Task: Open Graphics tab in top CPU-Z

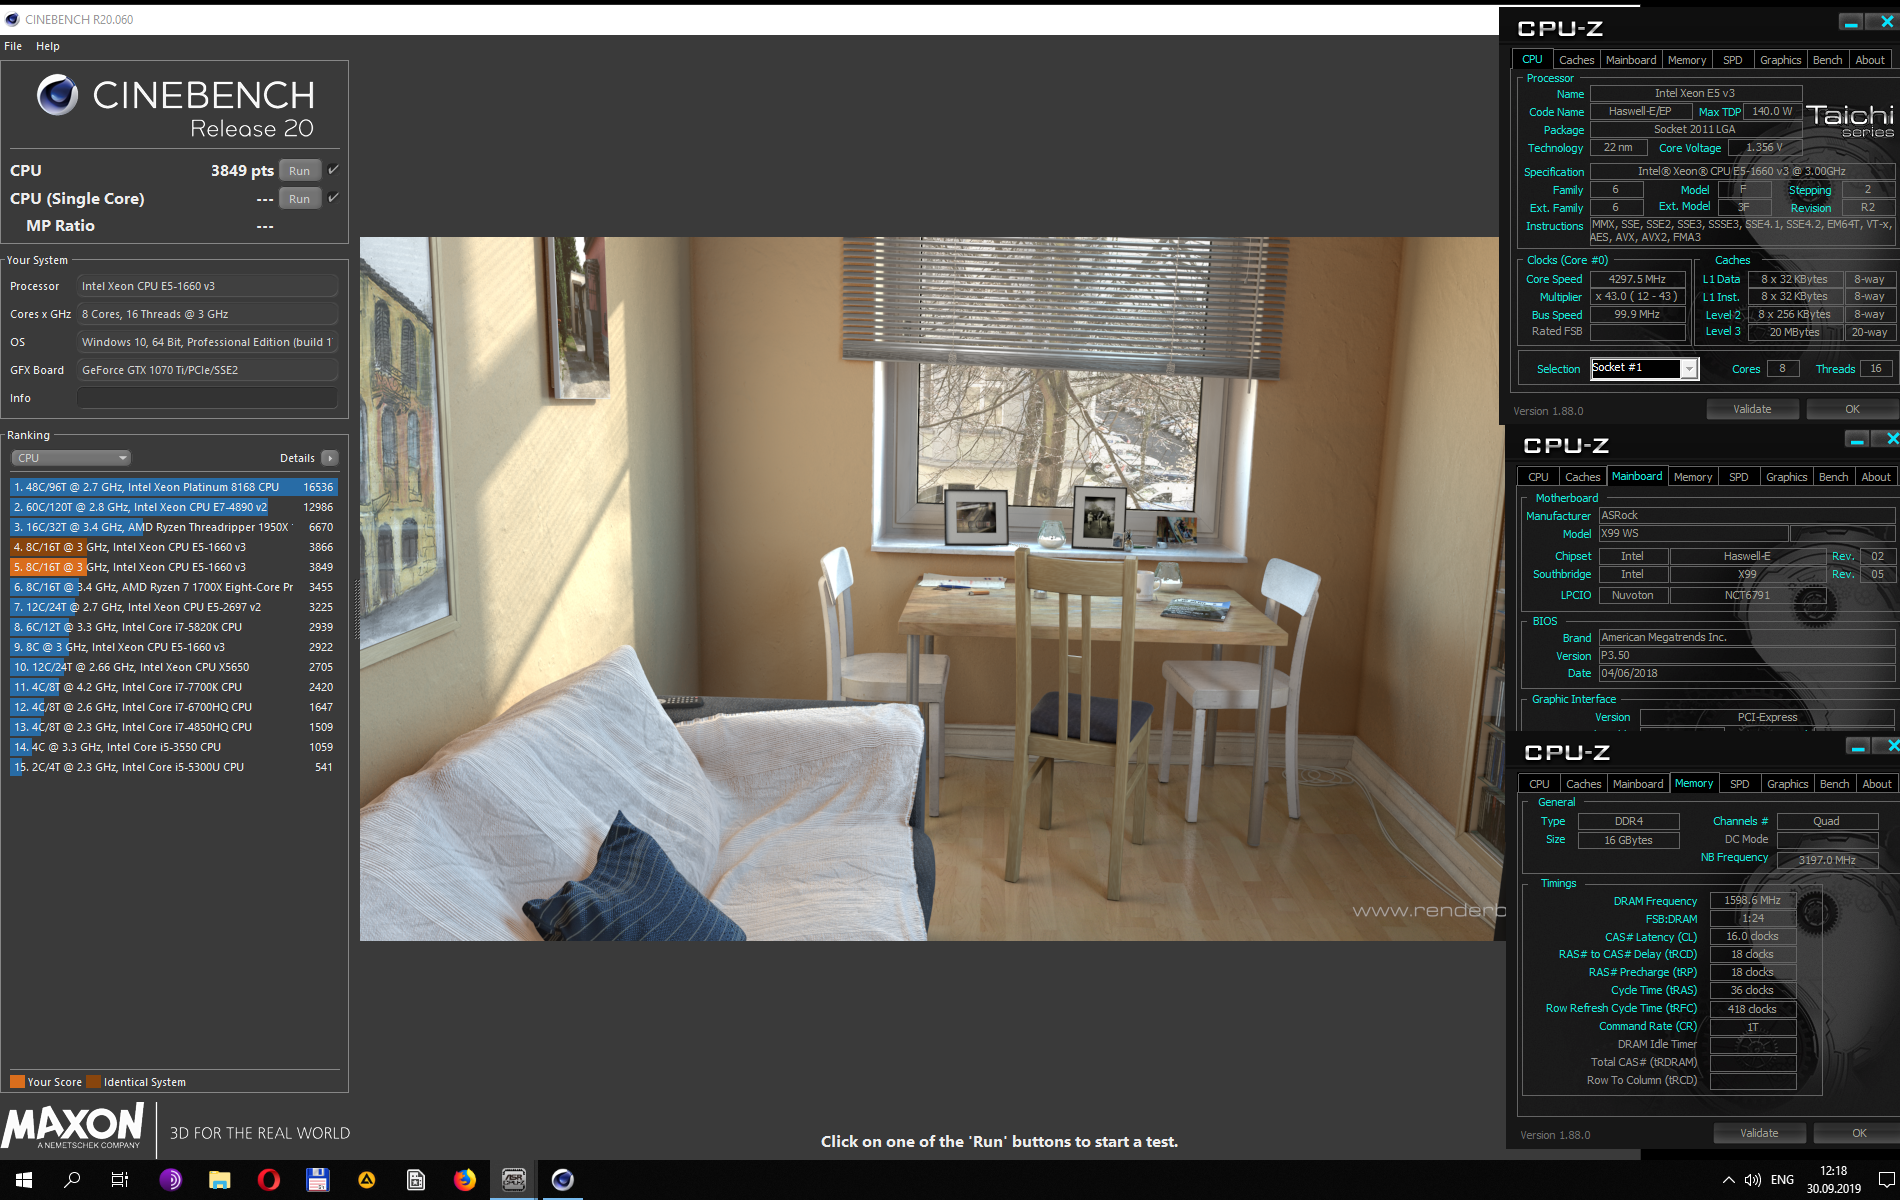Action: tap(1781, 60)
